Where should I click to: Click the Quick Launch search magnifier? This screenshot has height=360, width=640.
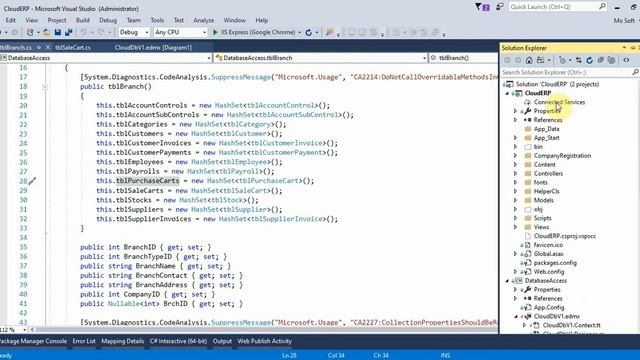[602, 7]
